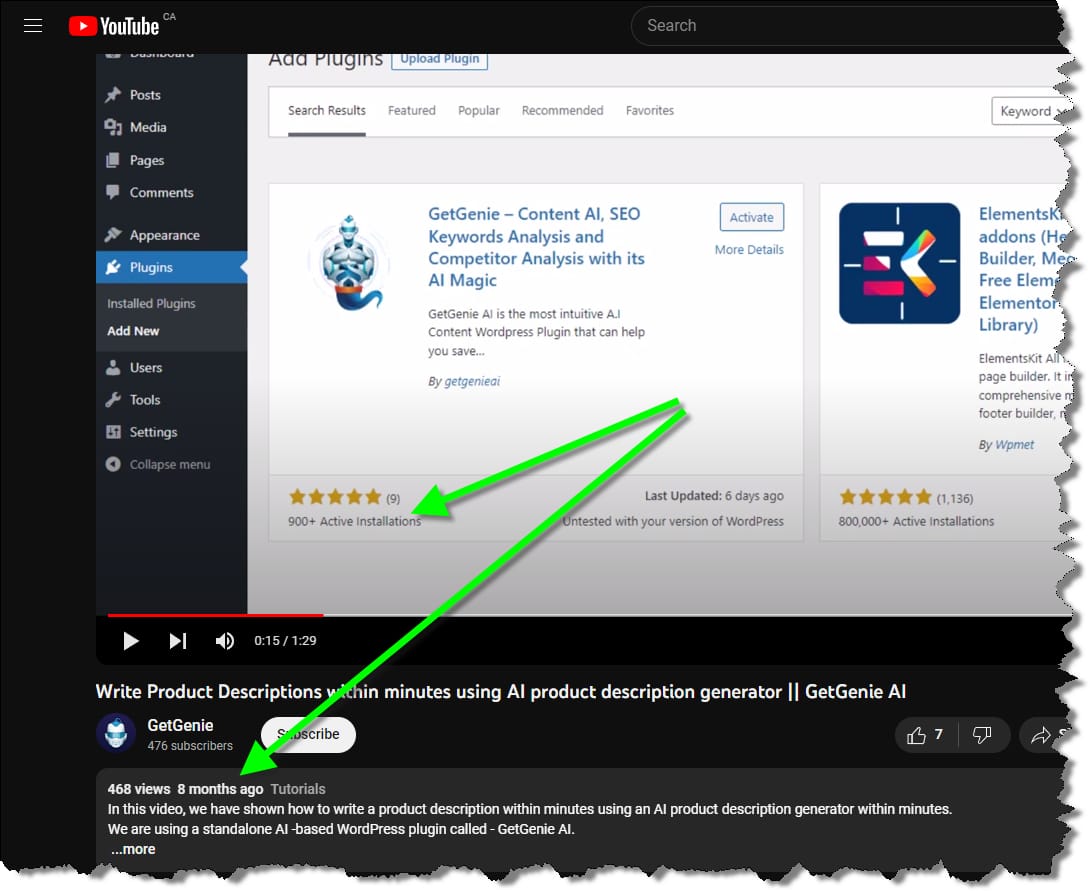Open the Wpmet author link

pos(1014,445)
